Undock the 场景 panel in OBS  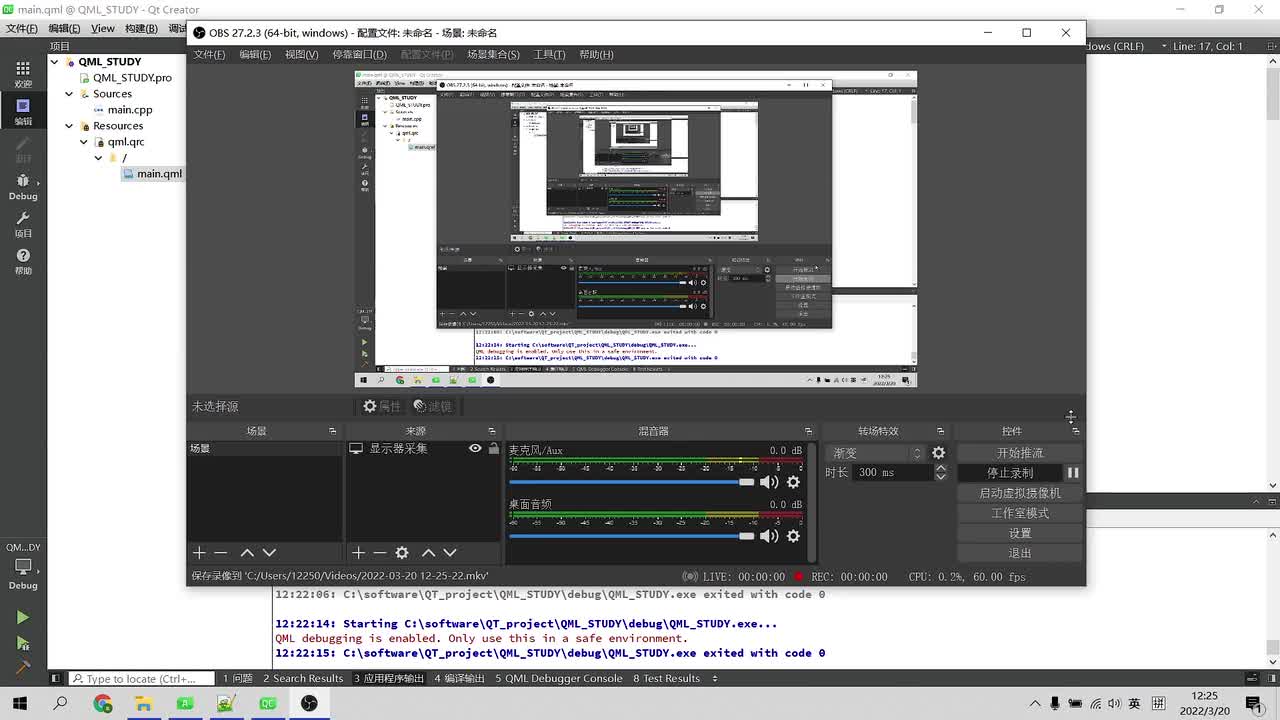(333, 431)
